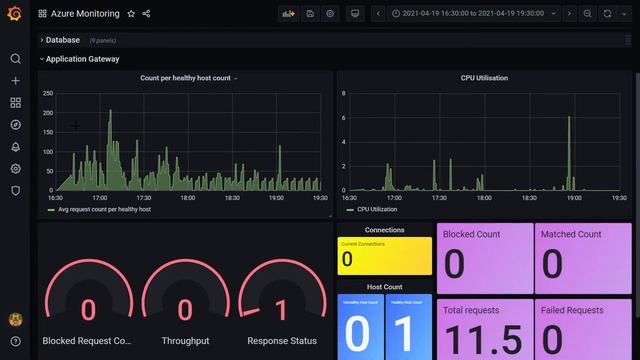Click the dashboard vertical scrollbar

click(638, 195)
